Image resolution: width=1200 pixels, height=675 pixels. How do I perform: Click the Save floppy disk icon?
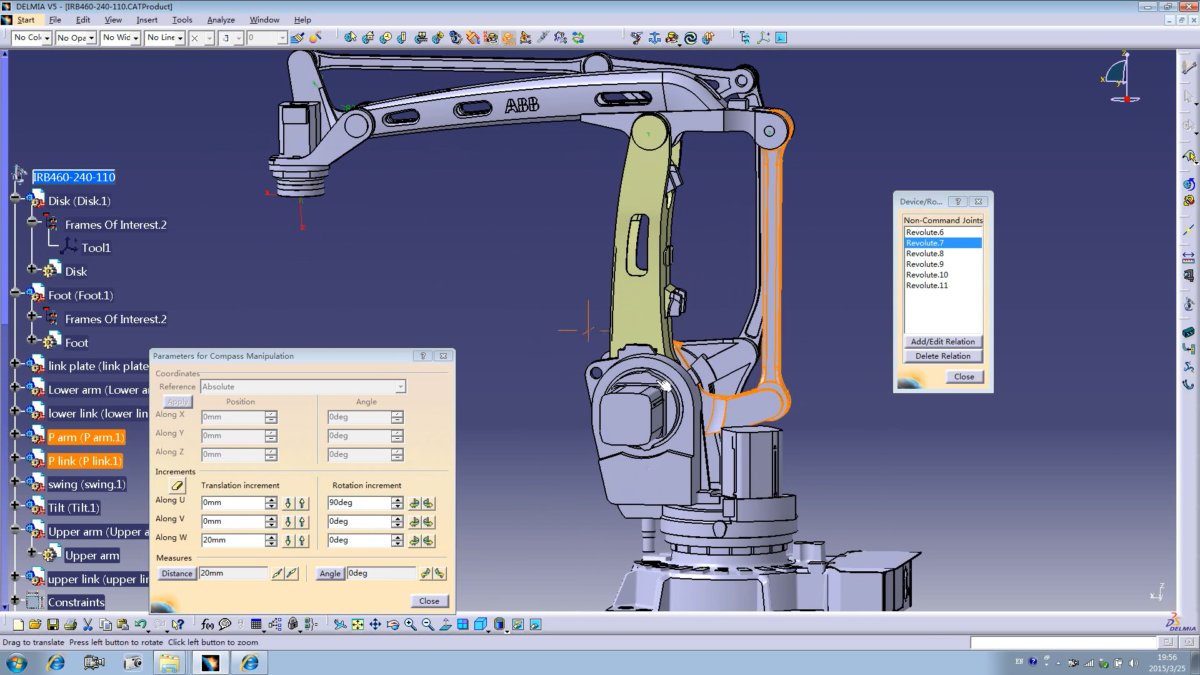click(x=53, y=624)
